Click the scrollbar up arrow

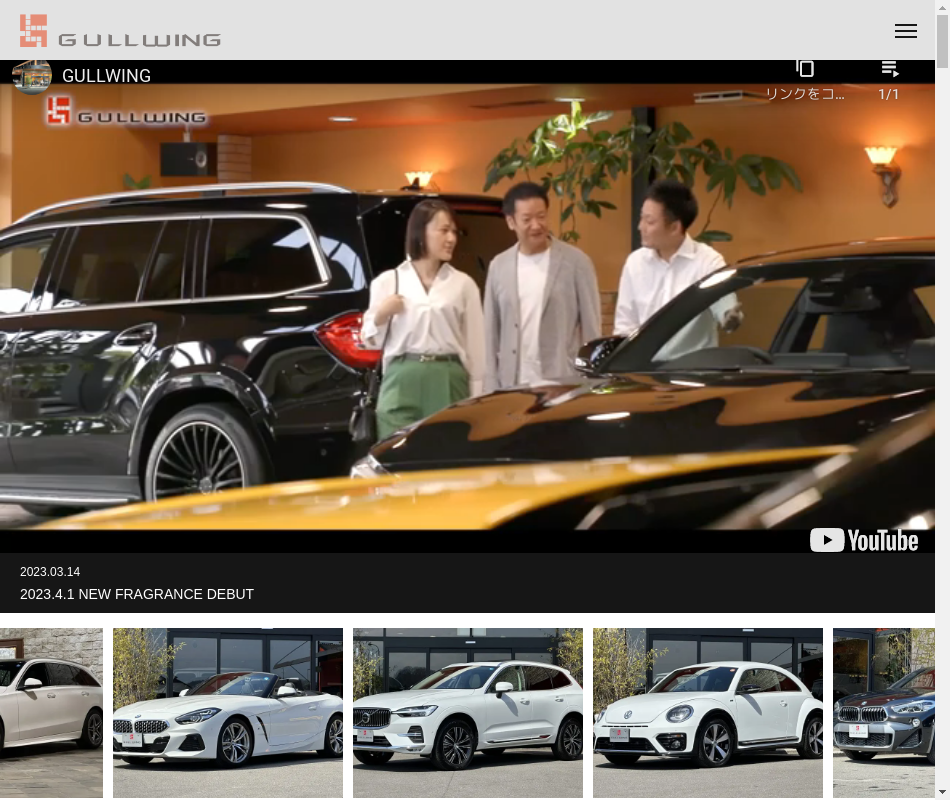pos(942,8)
